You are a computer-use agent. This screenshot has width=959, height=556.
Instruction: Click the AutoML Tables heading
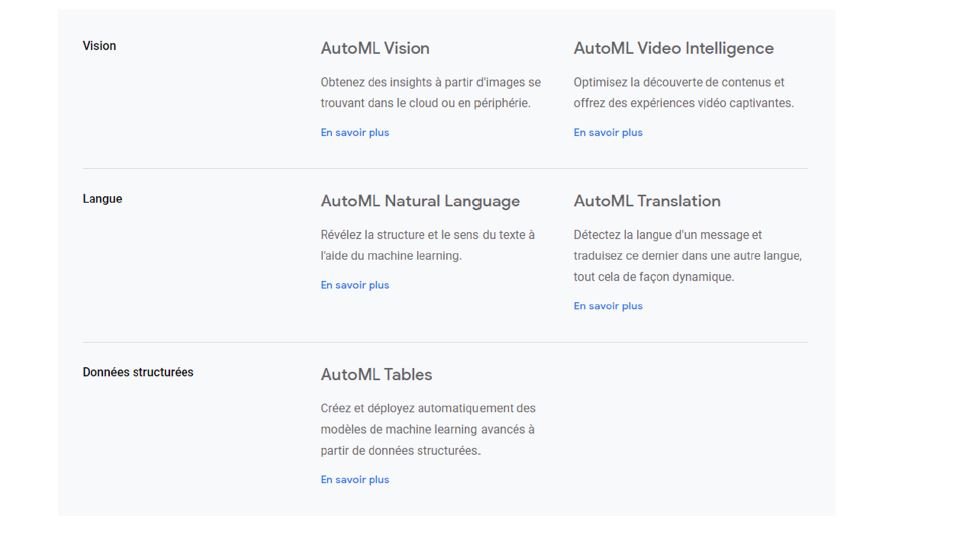pos(376,374)
